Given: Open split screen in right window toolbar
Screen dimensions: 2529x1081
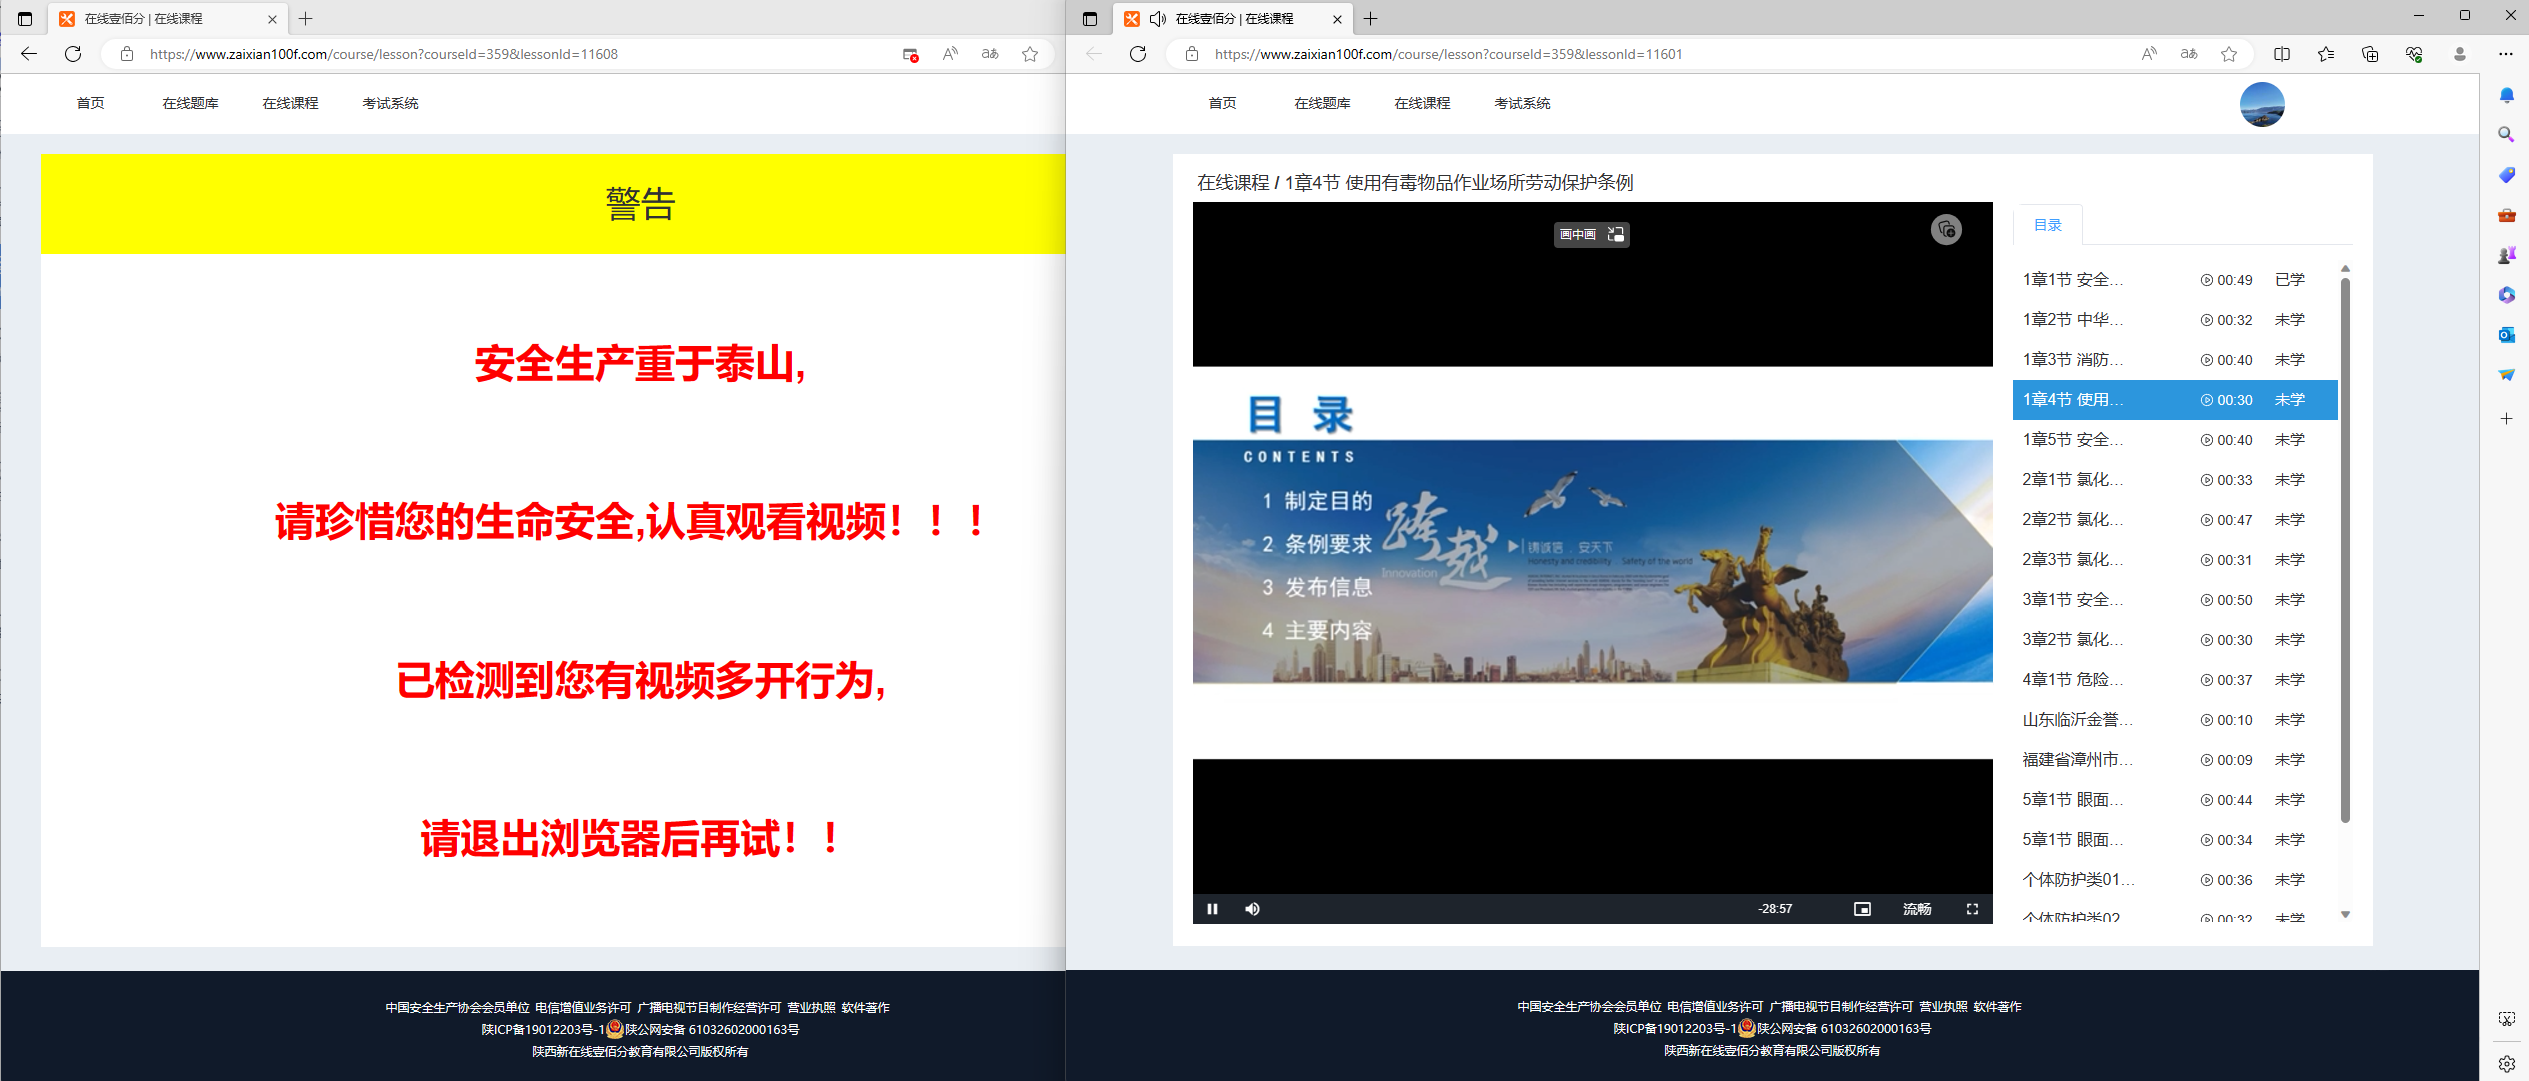Looking at the screenshot, I should tap(2282, 54).
